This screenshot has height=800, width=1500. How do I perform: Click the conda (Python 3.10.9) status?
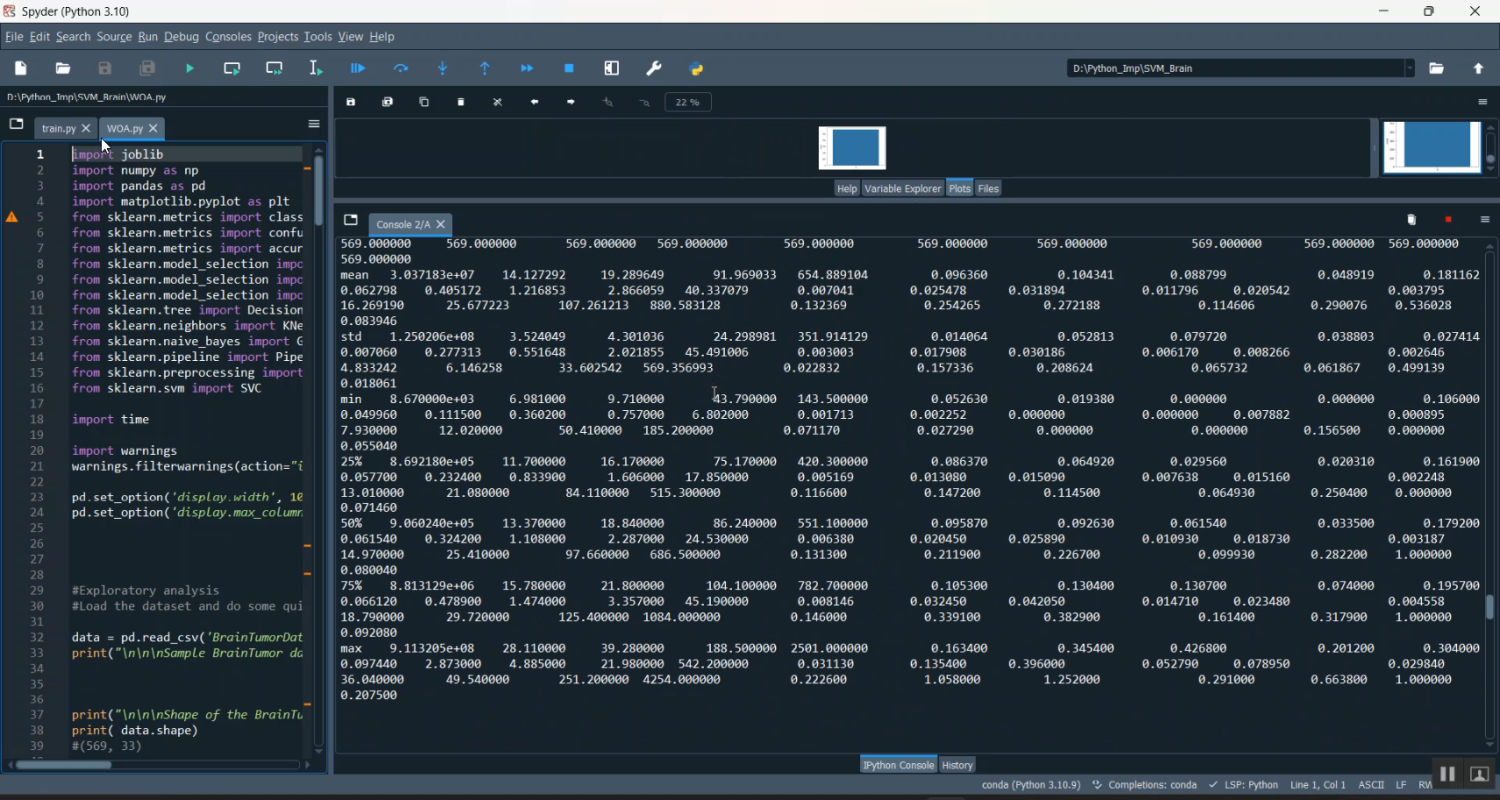click(1030, 785)
